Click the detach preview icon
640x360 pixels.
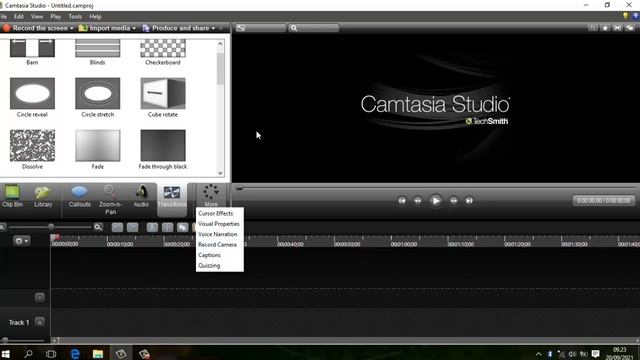click(x=630, y=28)
